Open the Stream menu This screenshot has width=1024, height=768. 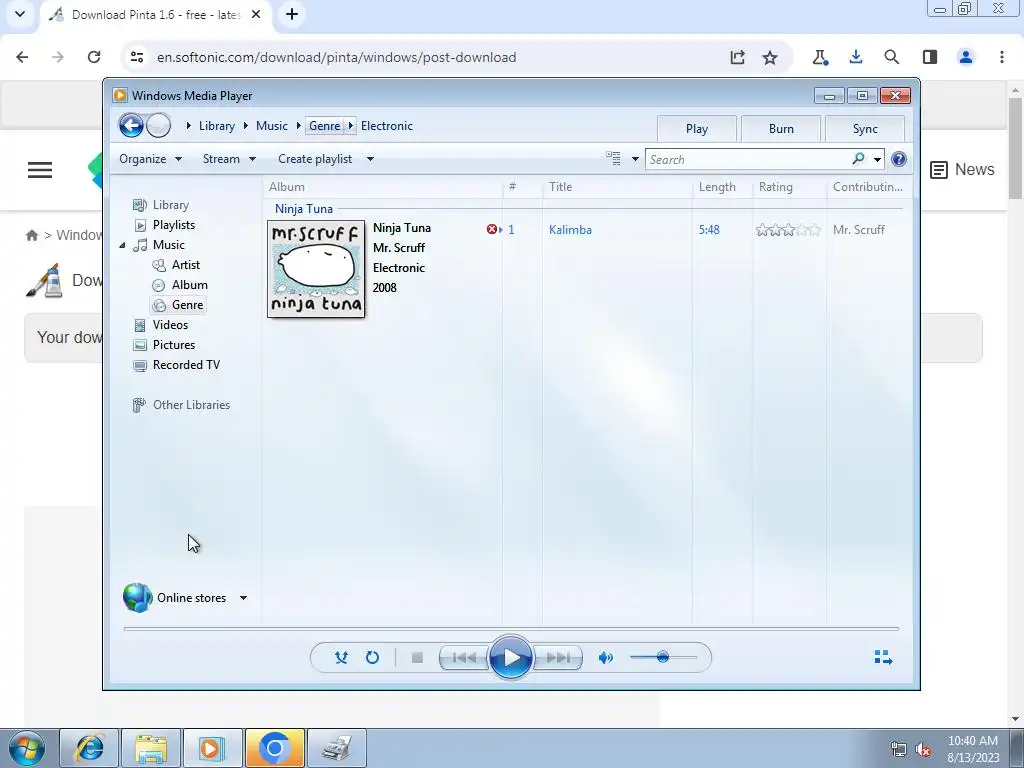229,159
